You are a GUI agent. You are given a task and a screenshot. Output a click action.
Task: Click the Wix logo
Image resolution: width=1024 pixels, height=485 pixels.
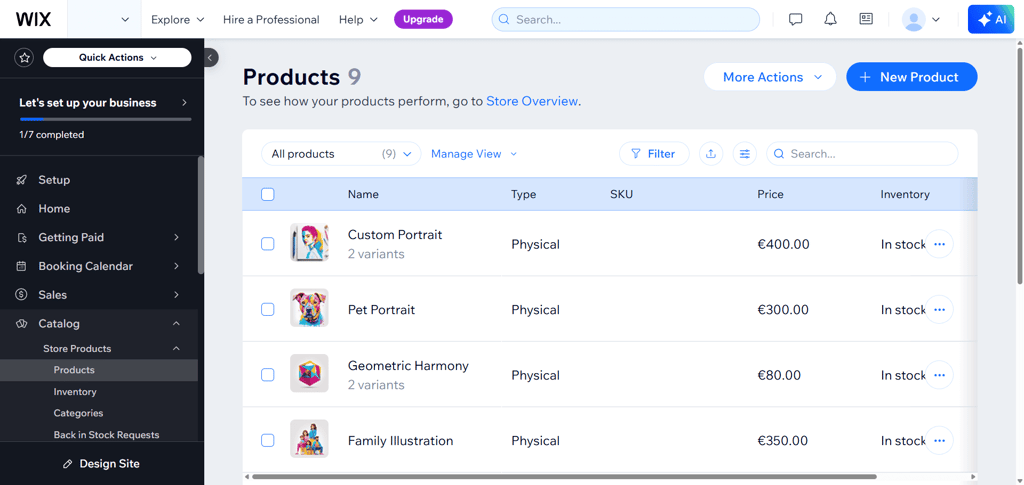click(x=33, y=19)
